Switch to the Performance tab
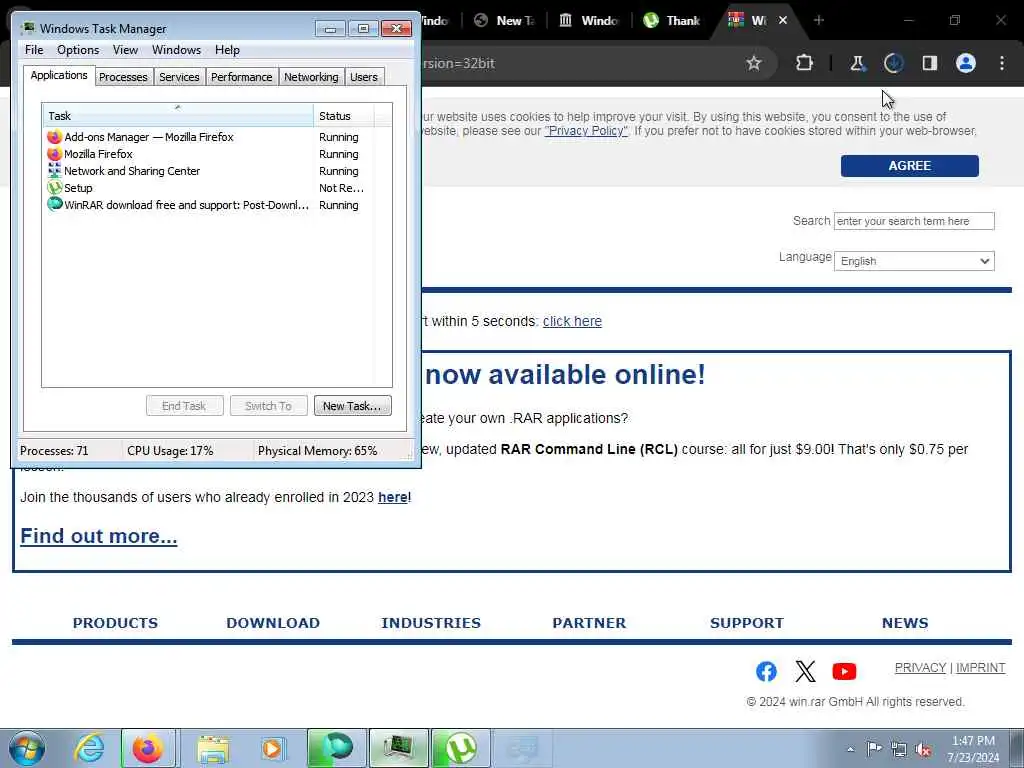 pyautogui.click(x=241, y=77)
